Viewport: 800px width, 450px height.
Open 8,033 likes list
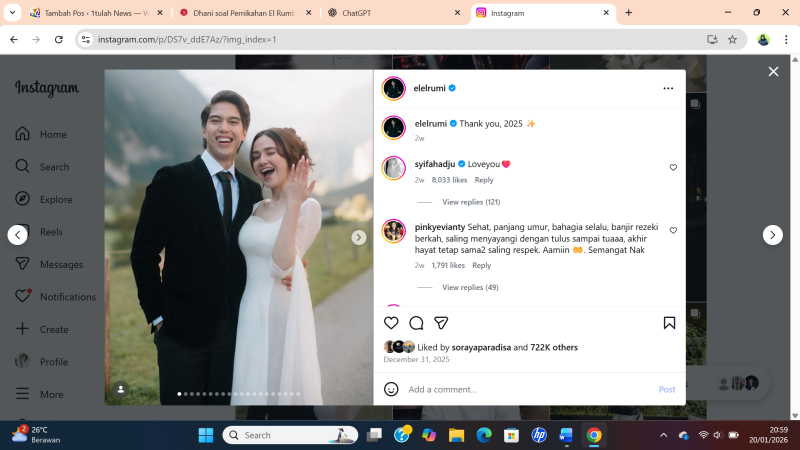coord(449,180)
